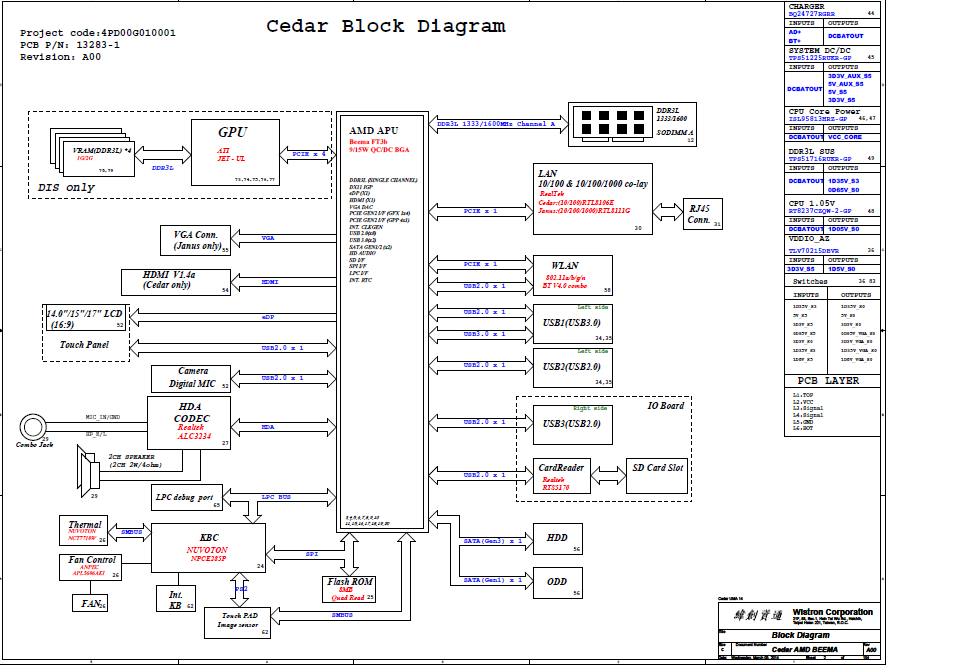Select the KBC NUVOTON block
959x667 pixels.
click(x=208, y=548)
